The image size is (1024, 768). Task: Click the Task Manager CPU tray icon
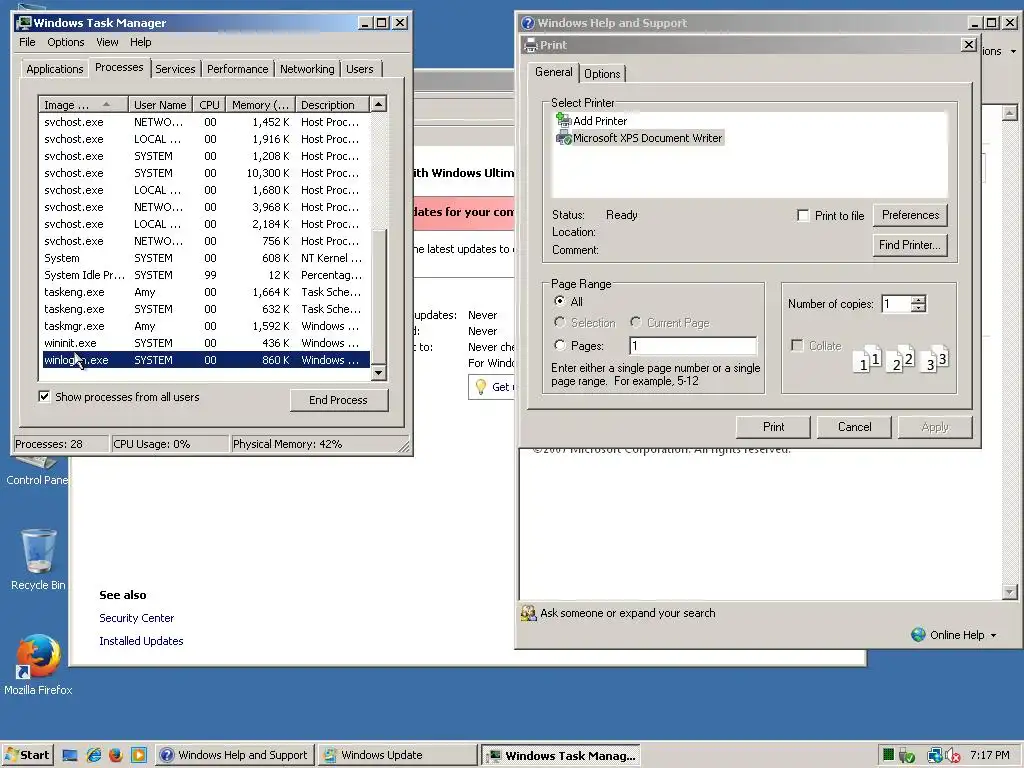[x=888, y=755]
